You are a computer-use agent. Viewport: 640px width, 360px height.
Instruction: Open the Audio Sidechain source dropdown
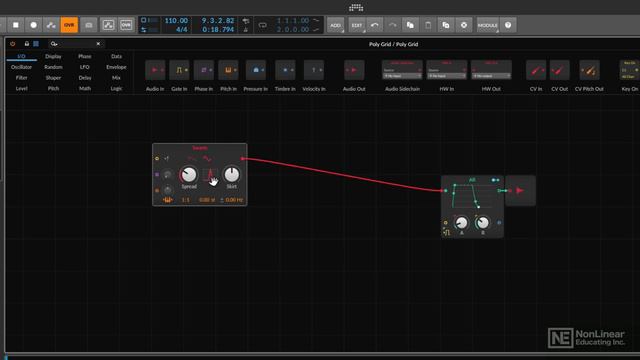402,76
